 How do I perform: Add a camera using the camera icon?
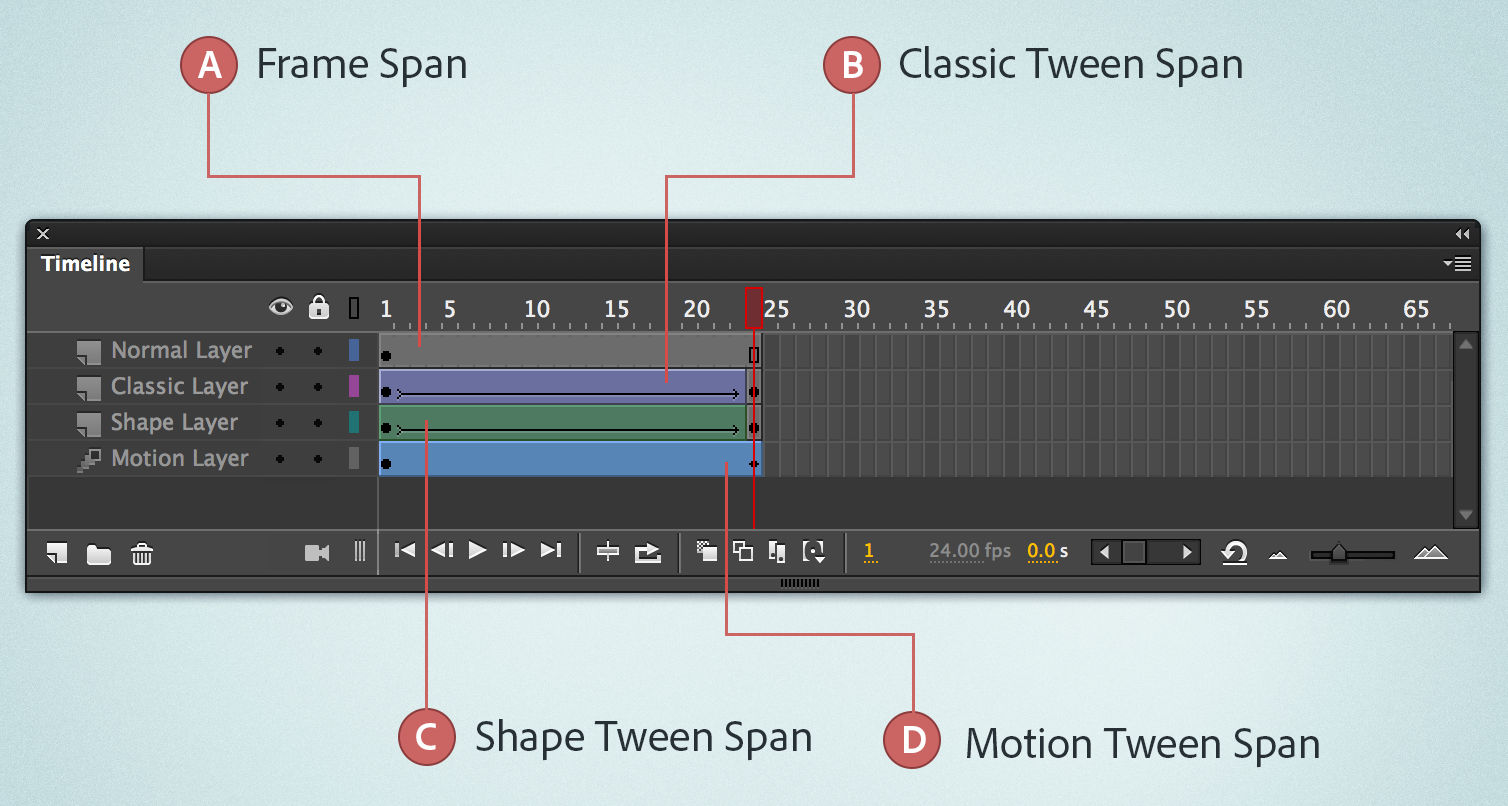pos(317,551)
